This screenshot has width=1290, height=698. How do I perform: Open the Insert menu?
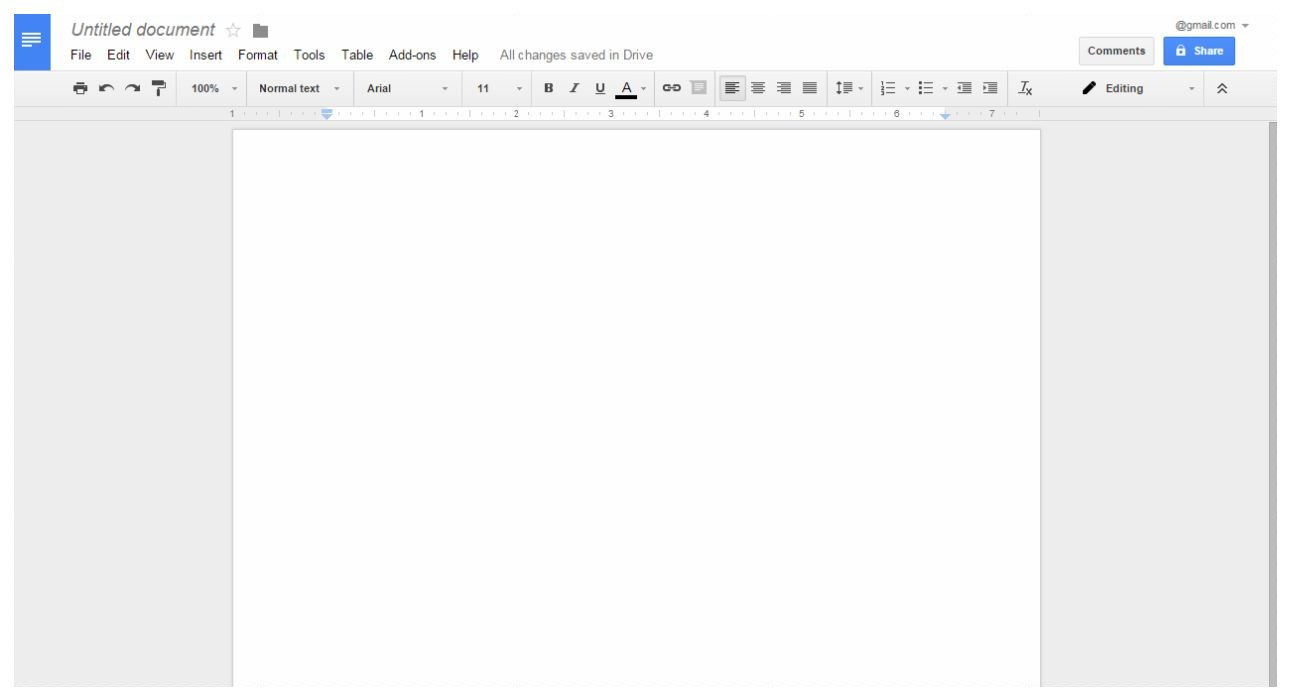206,54
